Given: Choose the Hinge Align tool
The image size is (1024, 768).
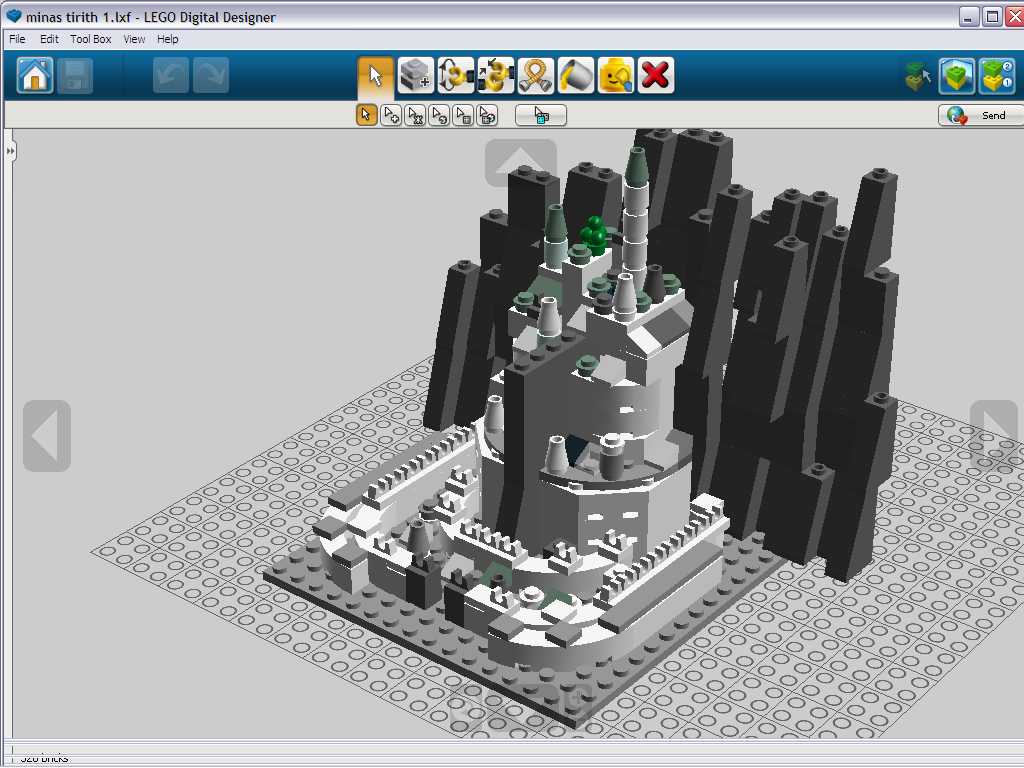Looking at the screenshot, I should [x=495, y=76].
